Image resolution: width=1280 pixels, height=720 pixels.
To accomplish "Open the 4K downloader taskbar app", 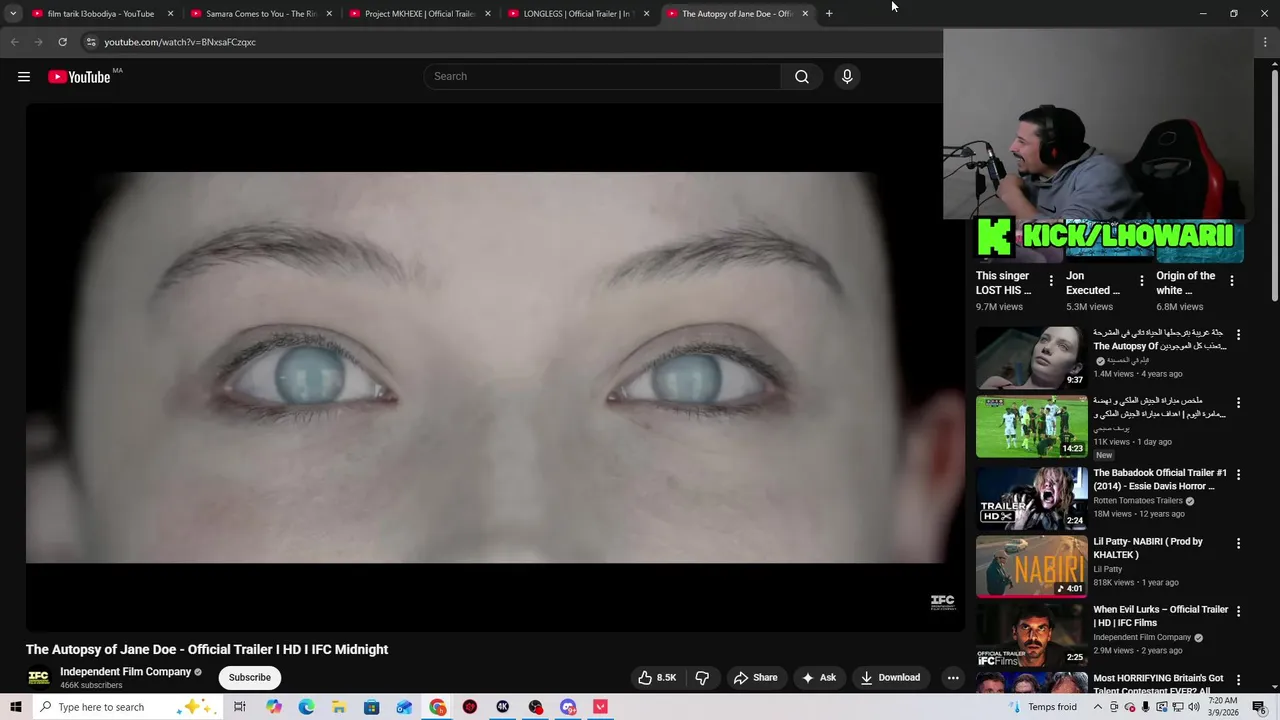I will (x=503, y=707).
